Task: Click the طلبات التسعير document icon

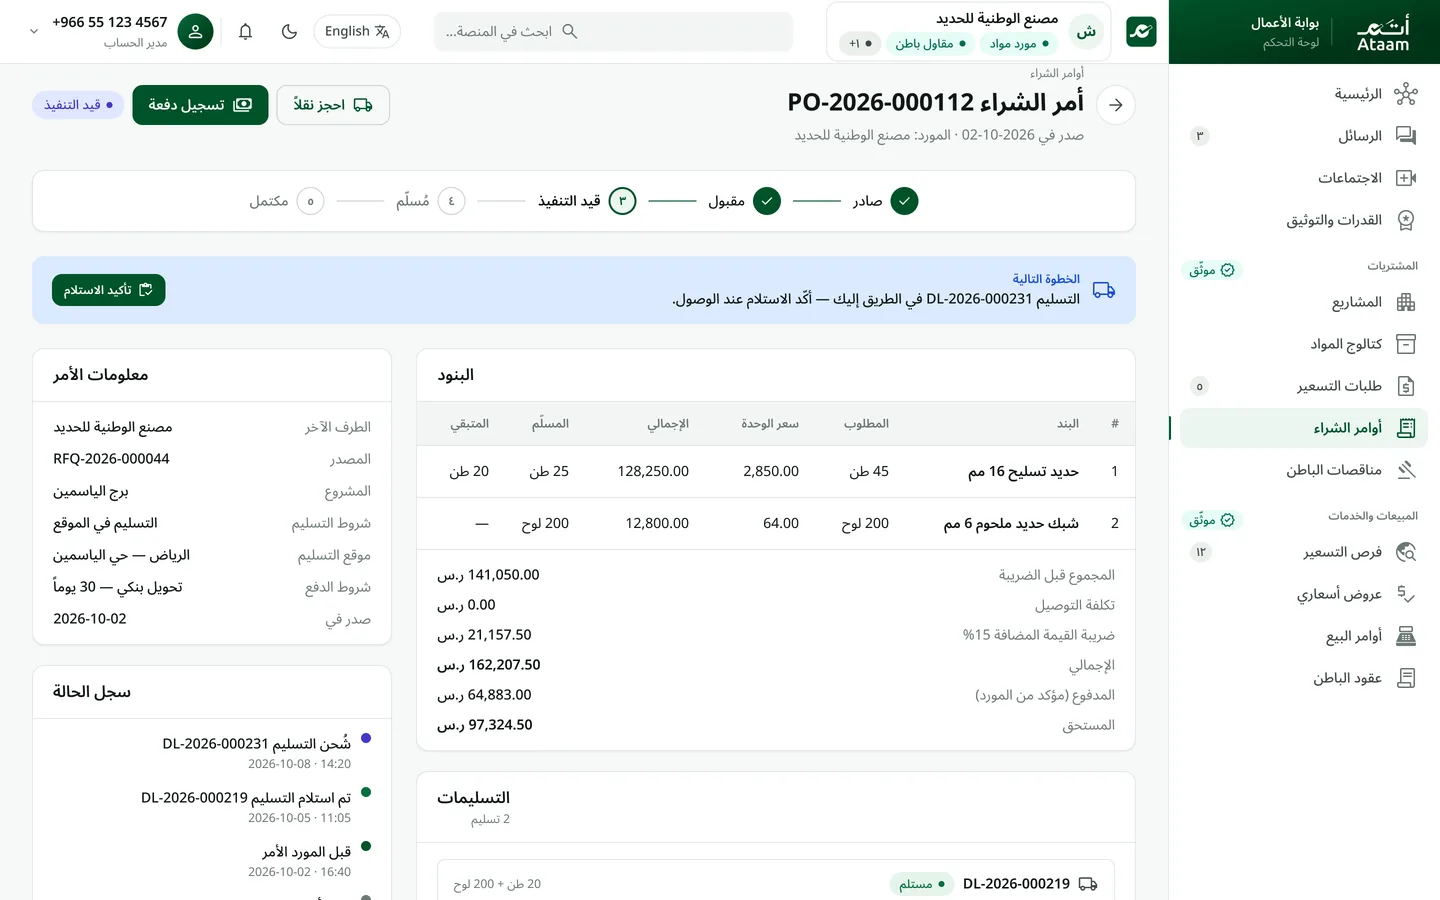Action: [1406, 386]
